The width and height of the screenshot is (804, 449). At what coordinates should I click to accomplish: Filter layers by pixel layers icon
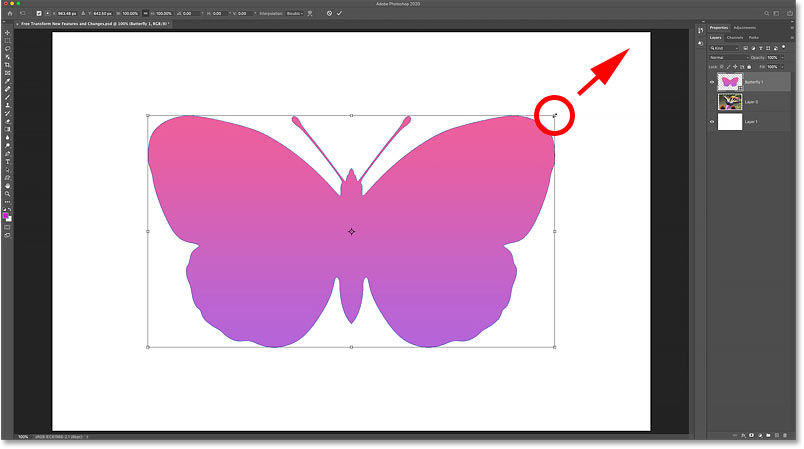pos(746,48)
